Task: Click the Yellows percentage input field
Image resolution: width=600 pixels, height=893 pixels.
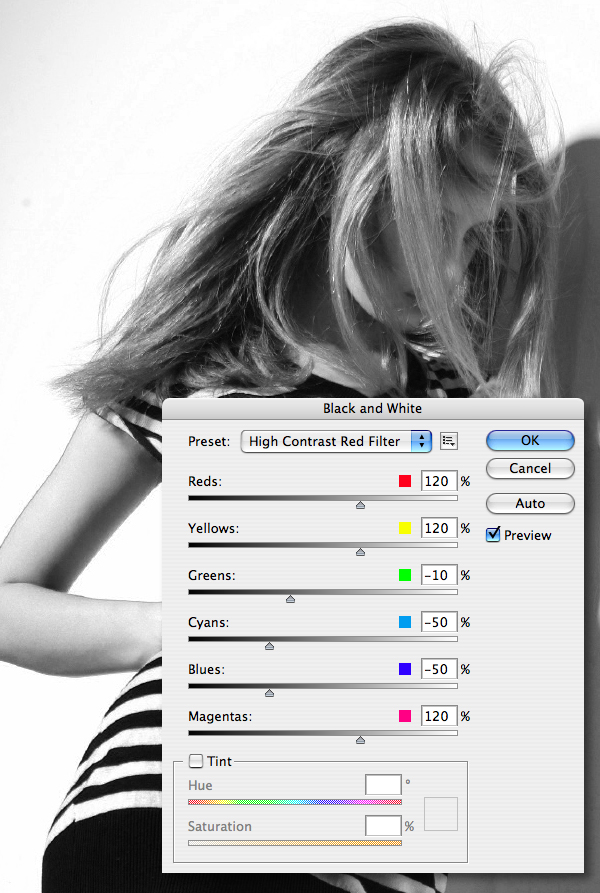Action: [439, 529]
